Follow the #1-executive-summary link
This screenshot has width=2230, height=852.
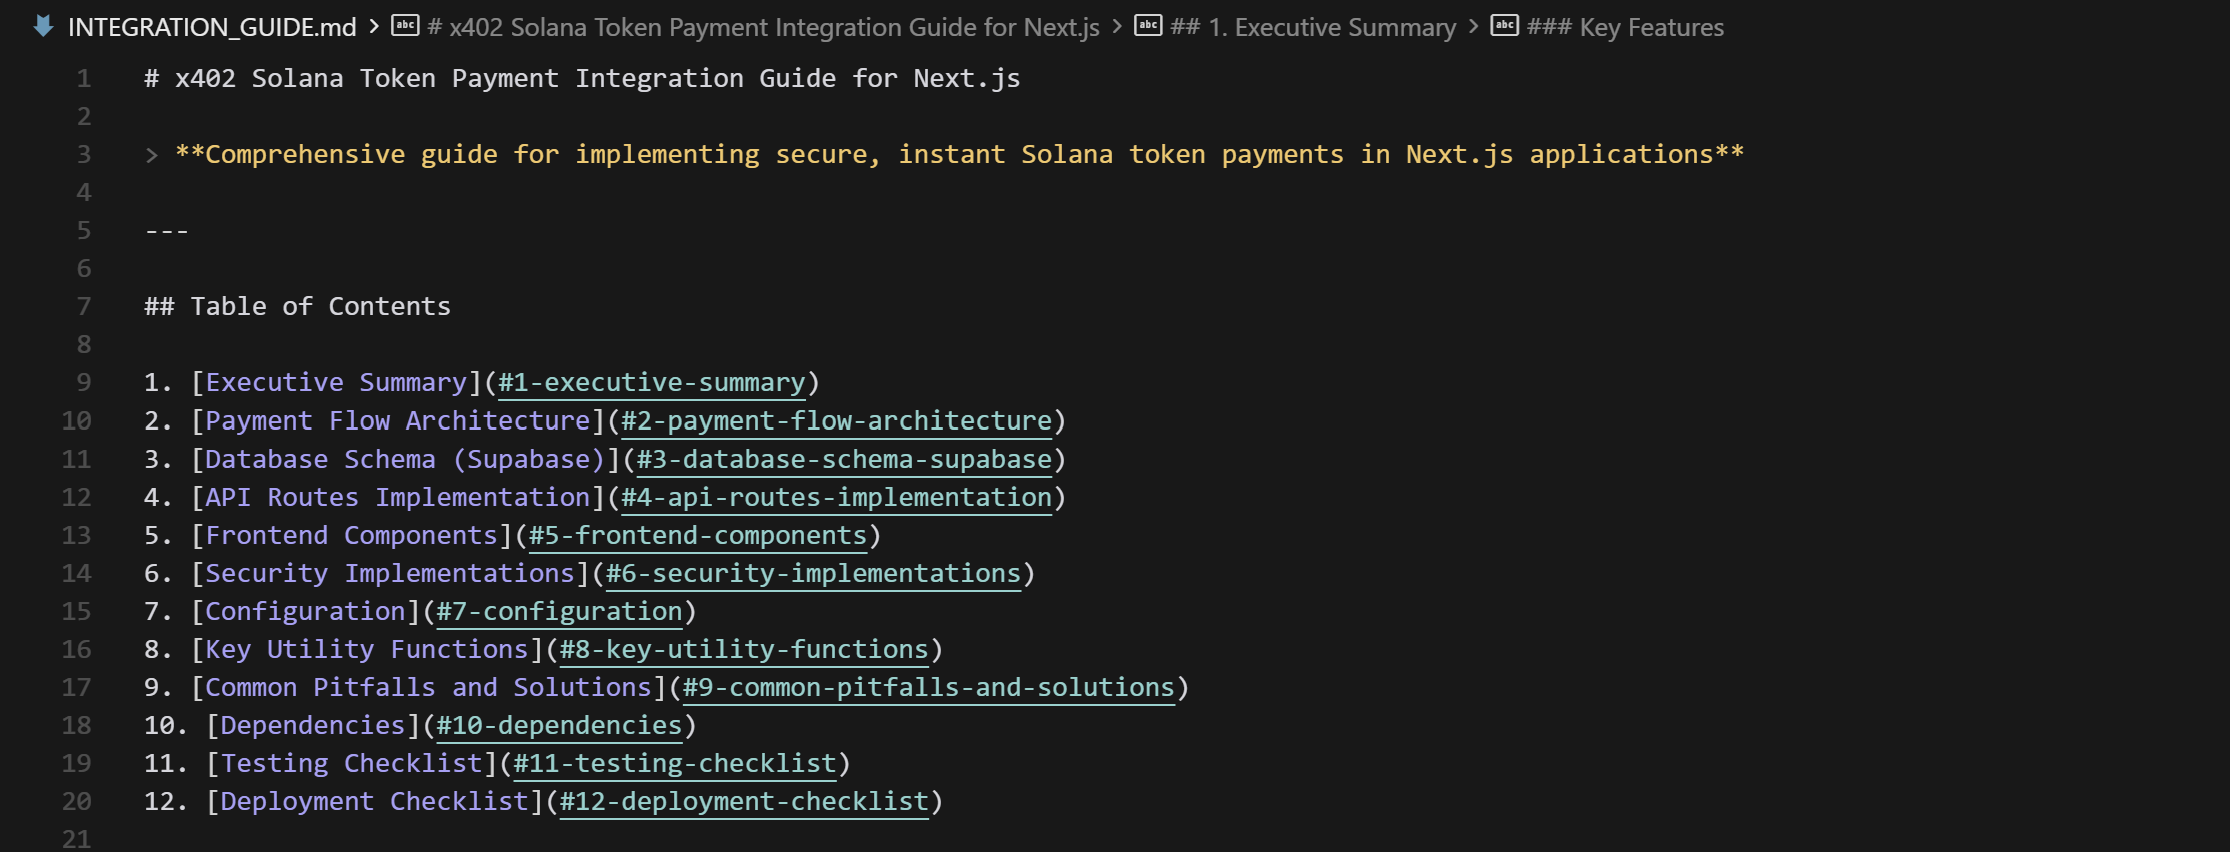click(x=651, y=383)
